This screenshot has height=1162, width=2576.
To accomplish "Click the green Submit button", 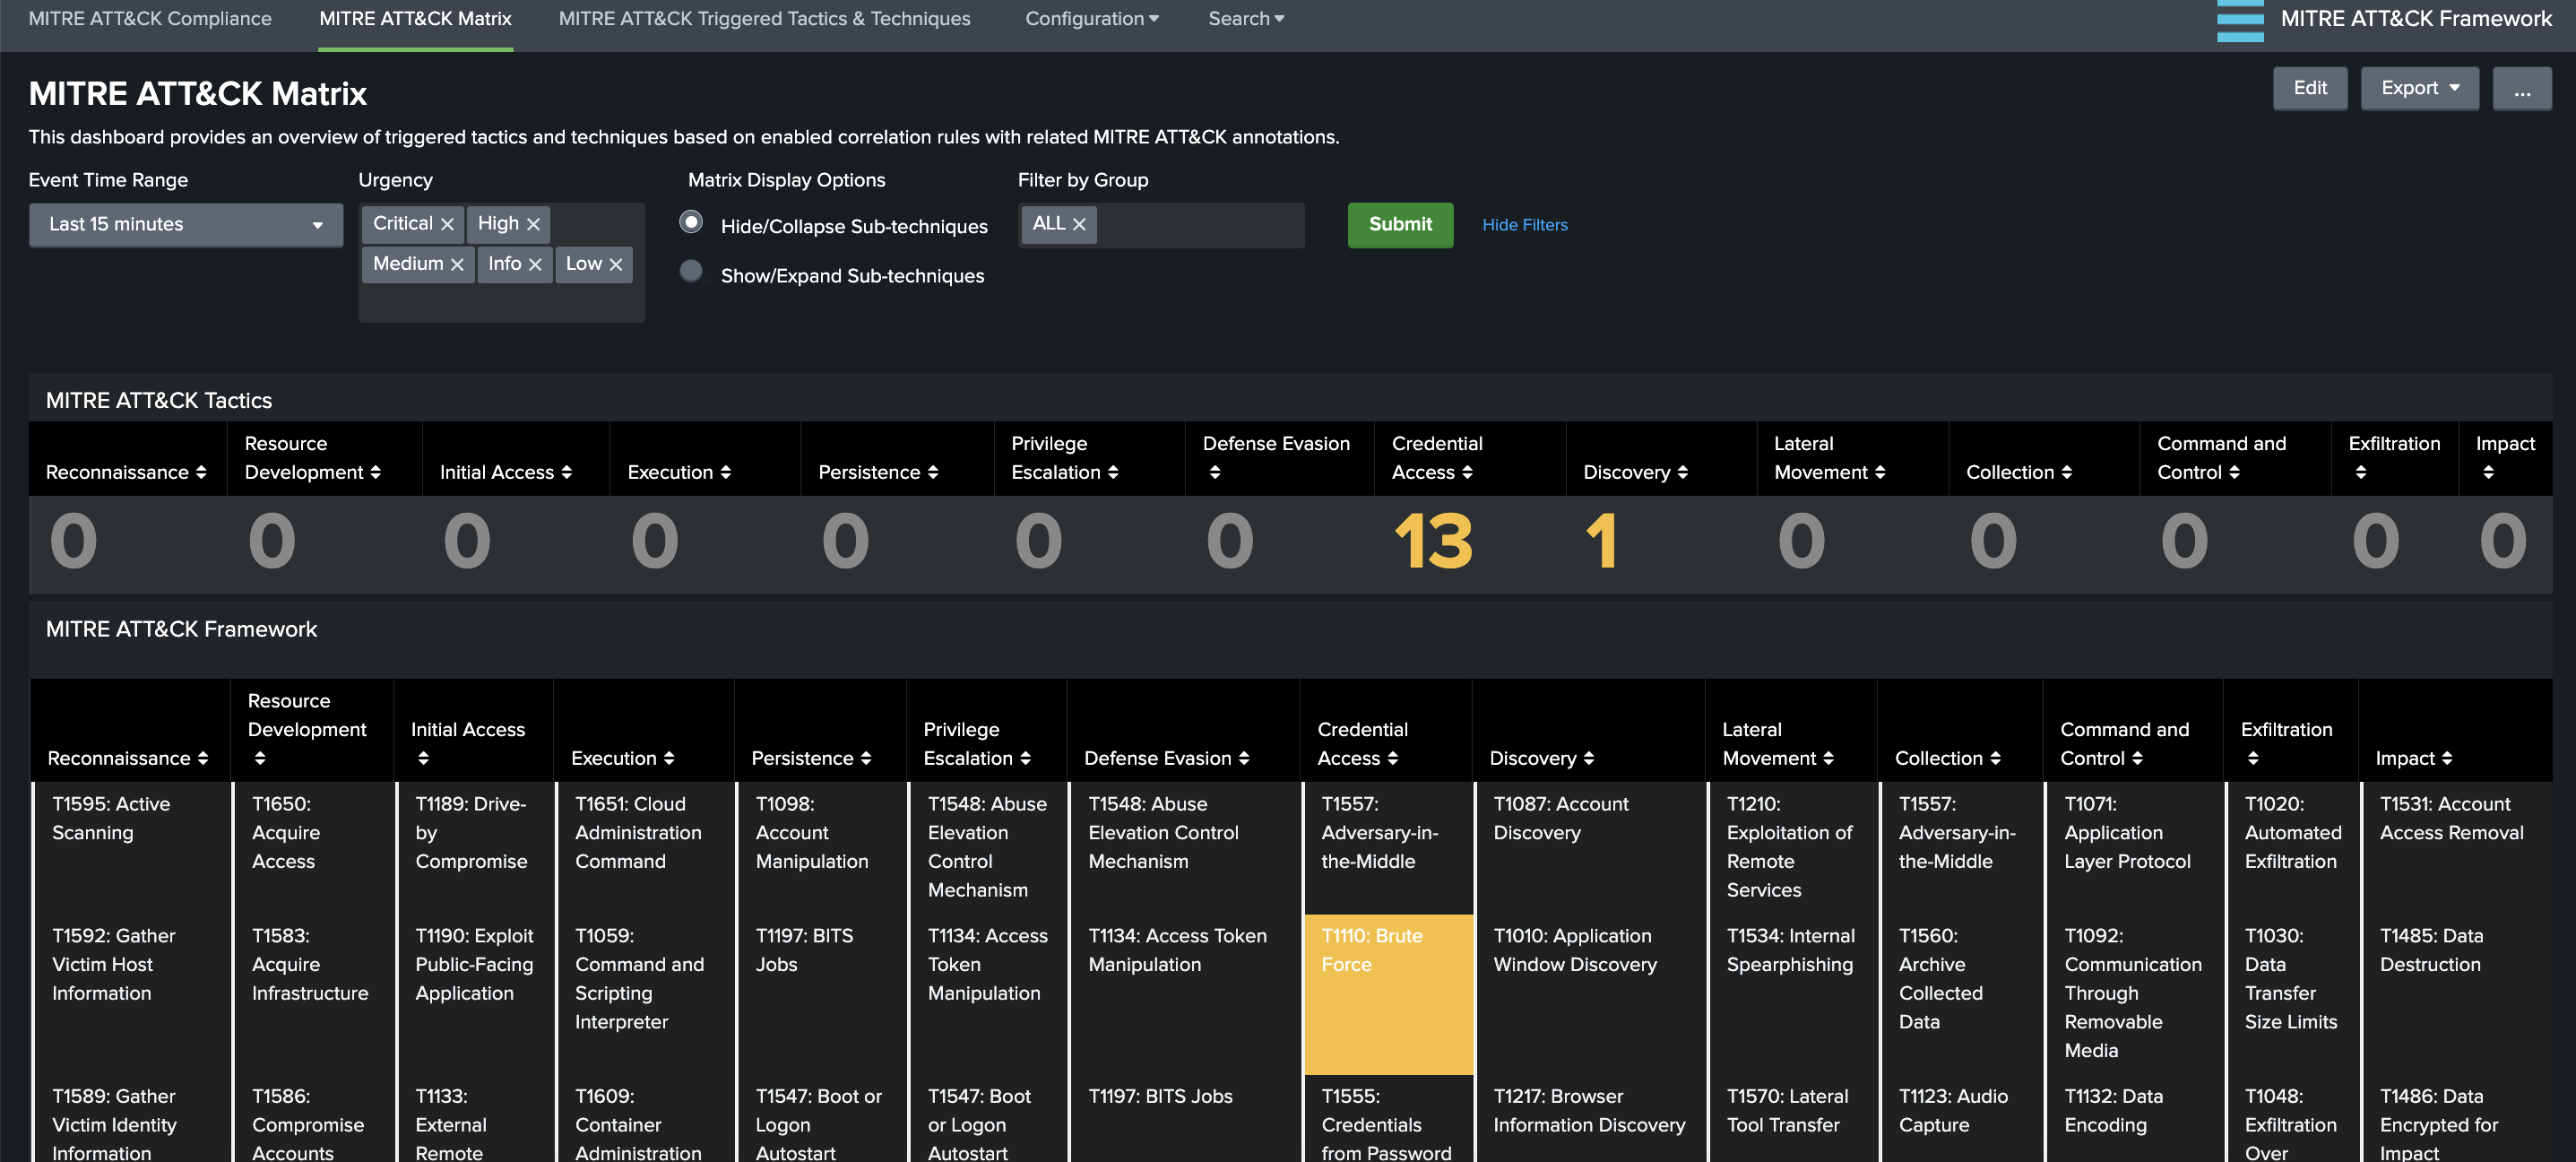I will point(1399,224).
